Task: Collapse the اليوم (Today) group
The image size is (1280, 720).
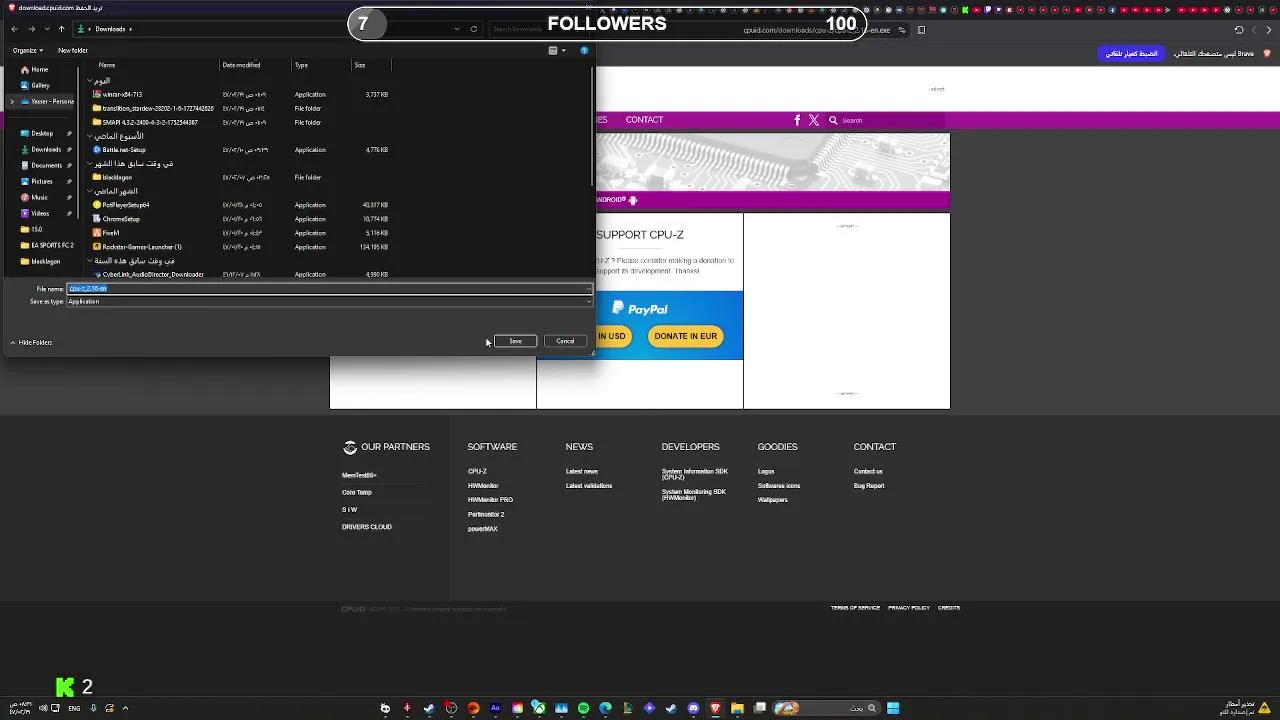Action: [90, 81]
